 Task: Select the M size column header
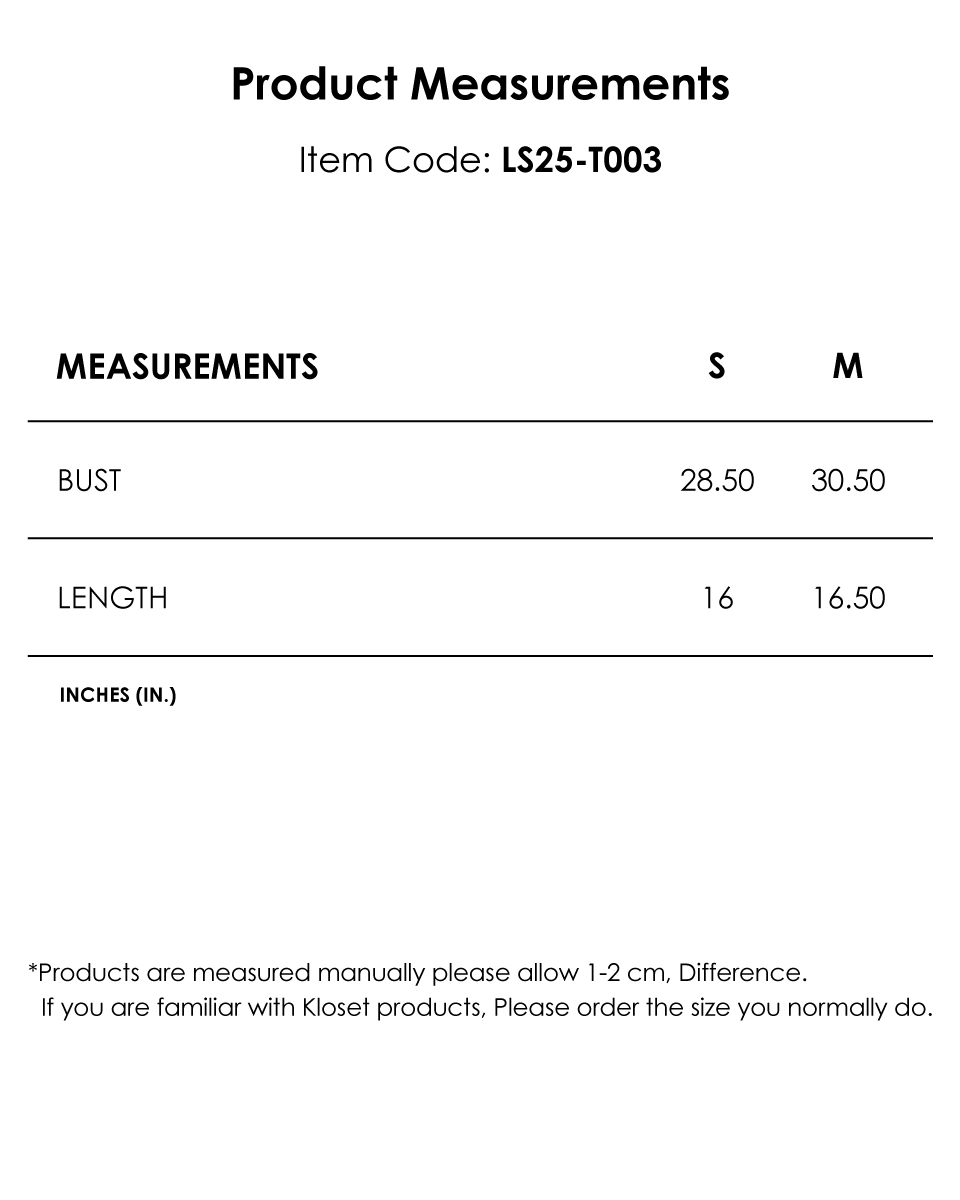[x=848, y=367]
